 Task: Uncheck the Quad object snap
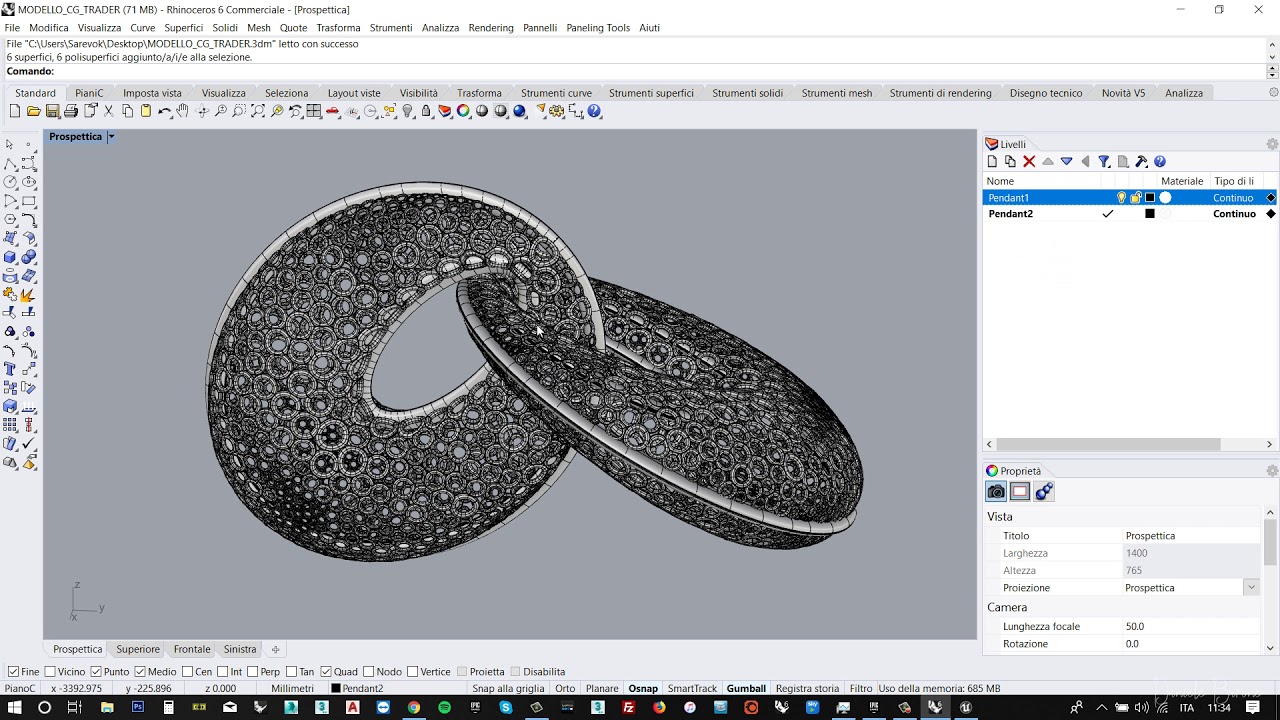pos(326,672)
